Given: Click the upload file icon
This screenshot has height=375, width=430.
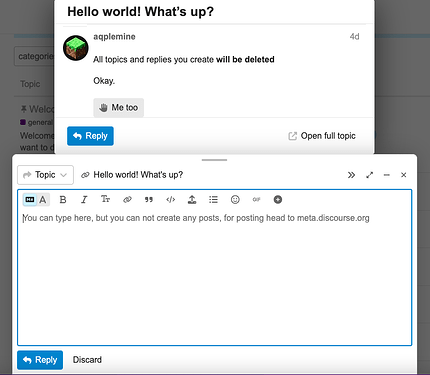Looking at the screenshot, I should pos(192,200).
